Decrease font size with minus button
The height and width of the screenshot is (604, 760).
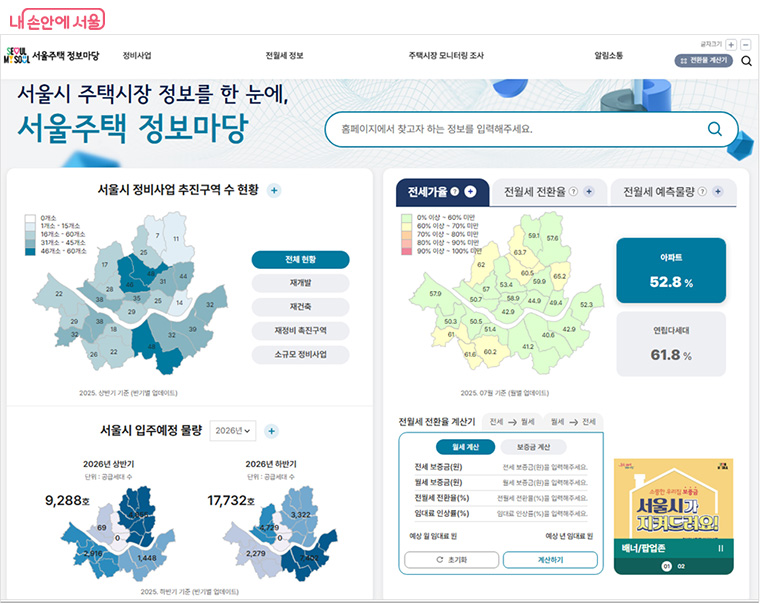tap(747, 45)
